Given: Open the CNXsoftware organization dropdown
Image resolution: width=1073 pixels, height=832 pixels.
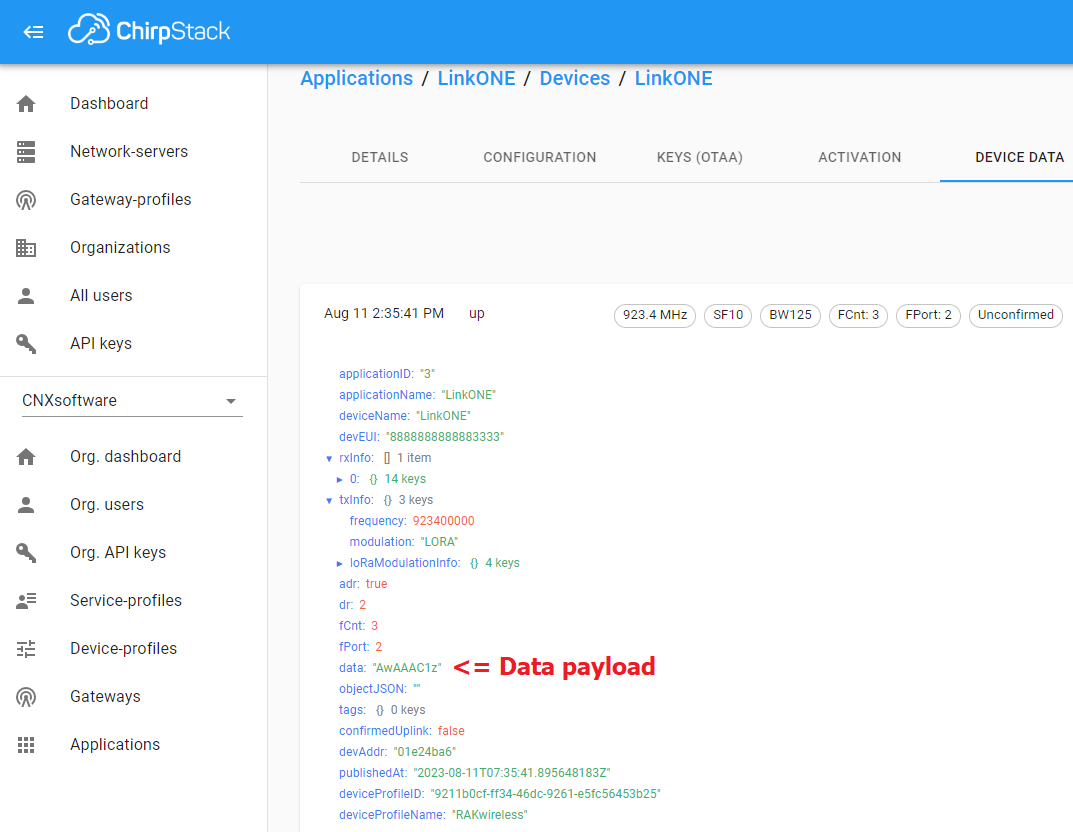Looking at the screenshot, I should pos(132,400).
